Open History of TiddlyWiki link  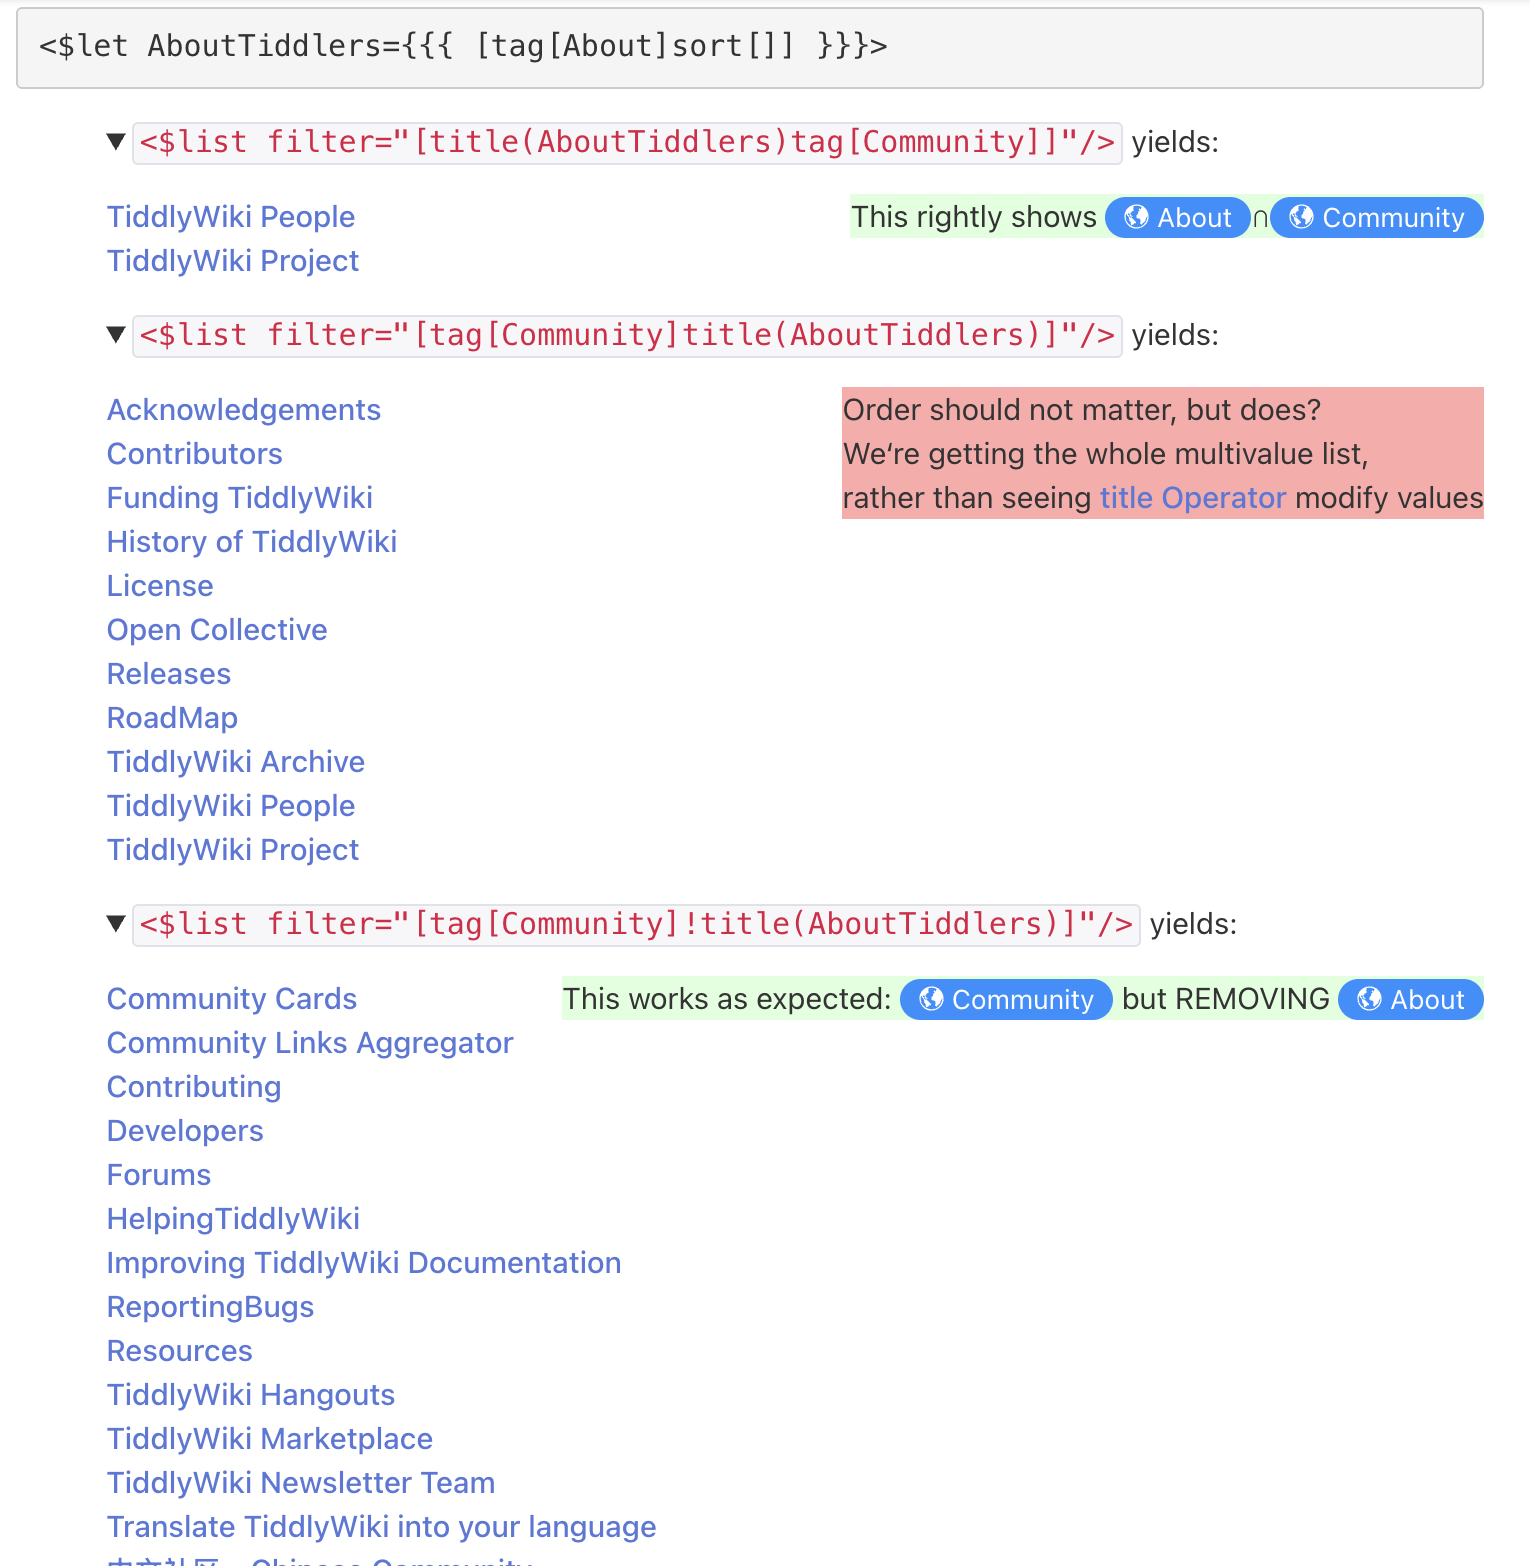[x=251, y=542]
